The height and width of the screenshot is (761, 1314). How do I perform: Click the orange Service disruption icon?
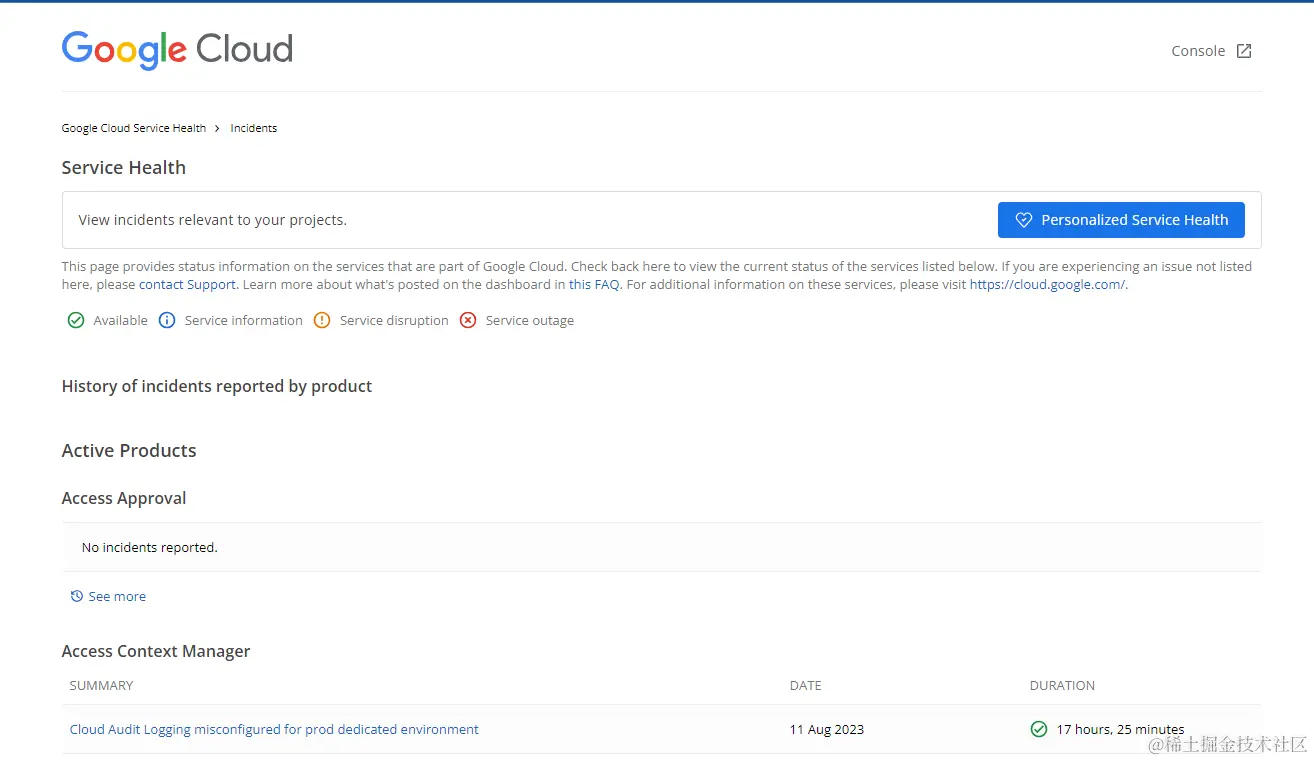pos(322,321)
